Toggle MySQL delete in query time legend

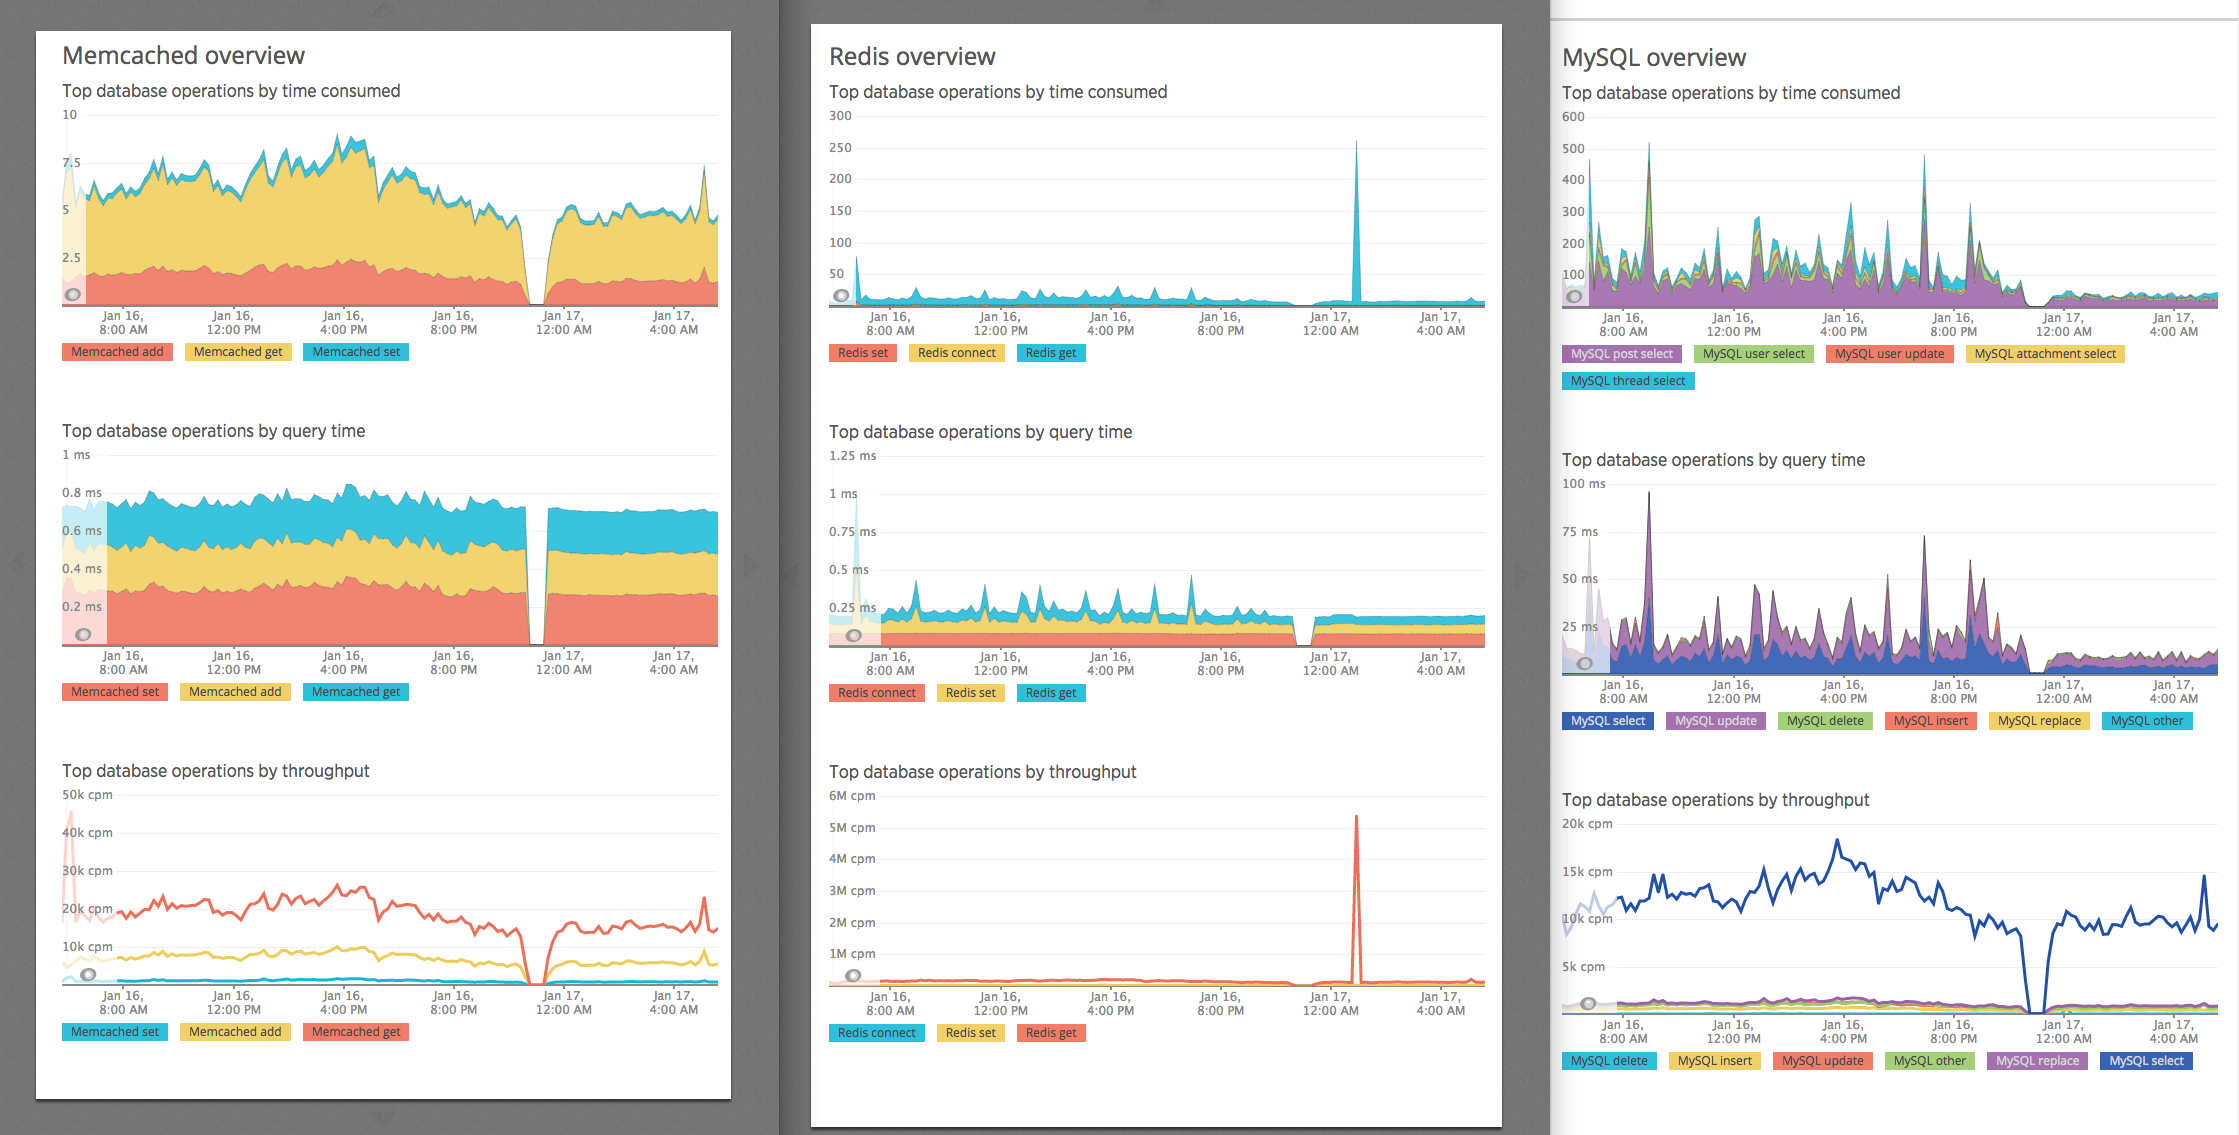pyautogui.click(x=1826, y=721)
